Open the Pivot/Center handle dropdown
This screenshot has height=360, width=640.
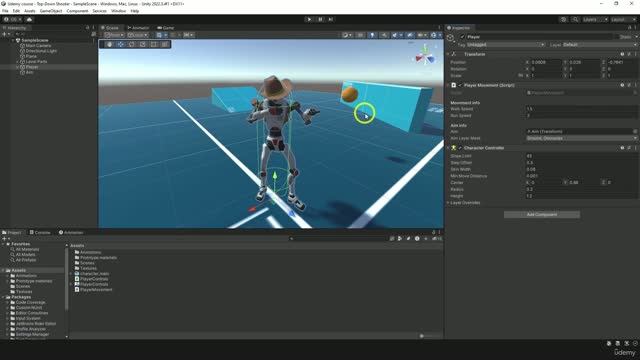(114, 35)
